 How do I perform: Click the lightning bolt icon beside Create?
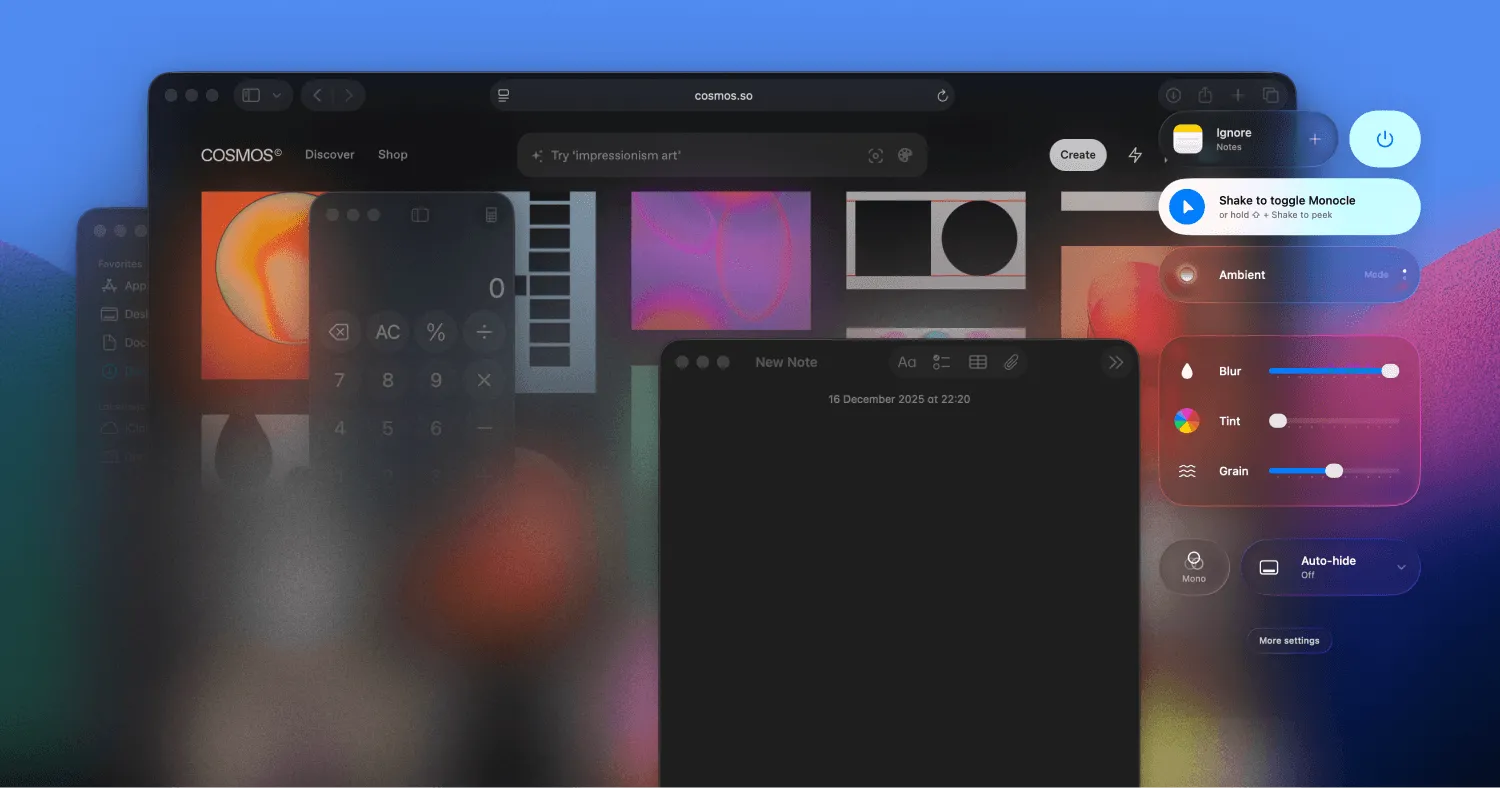click(x=1135, y=155)
